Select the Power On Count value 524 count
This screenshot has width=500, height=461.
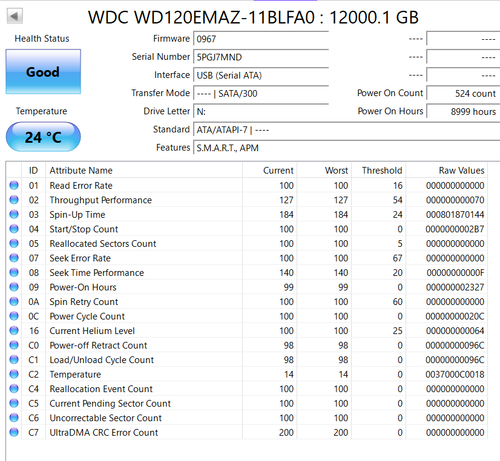pyautogui.click(x=463, y=93)
